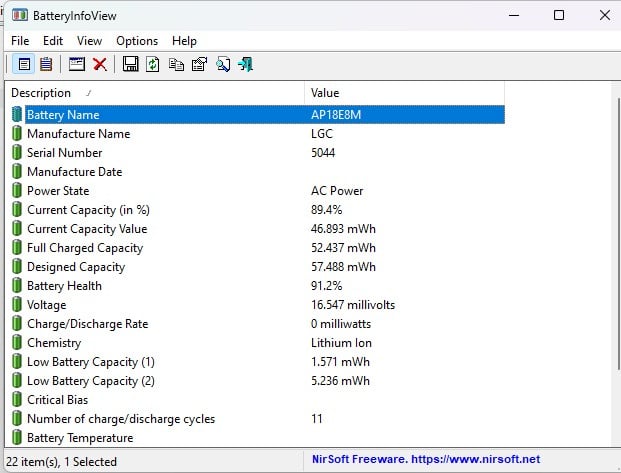Click the 91.2% health value
The width and height of the screenshot is (621, 473).
pos(326,286)
